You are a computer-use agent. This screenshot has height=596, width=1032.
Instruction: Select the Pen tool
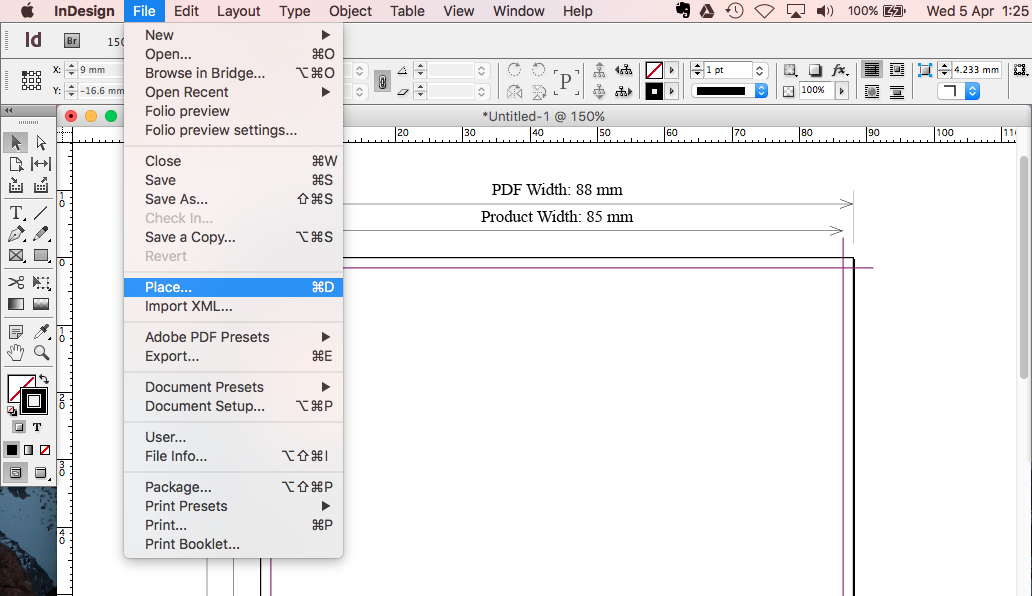point(16,234)
